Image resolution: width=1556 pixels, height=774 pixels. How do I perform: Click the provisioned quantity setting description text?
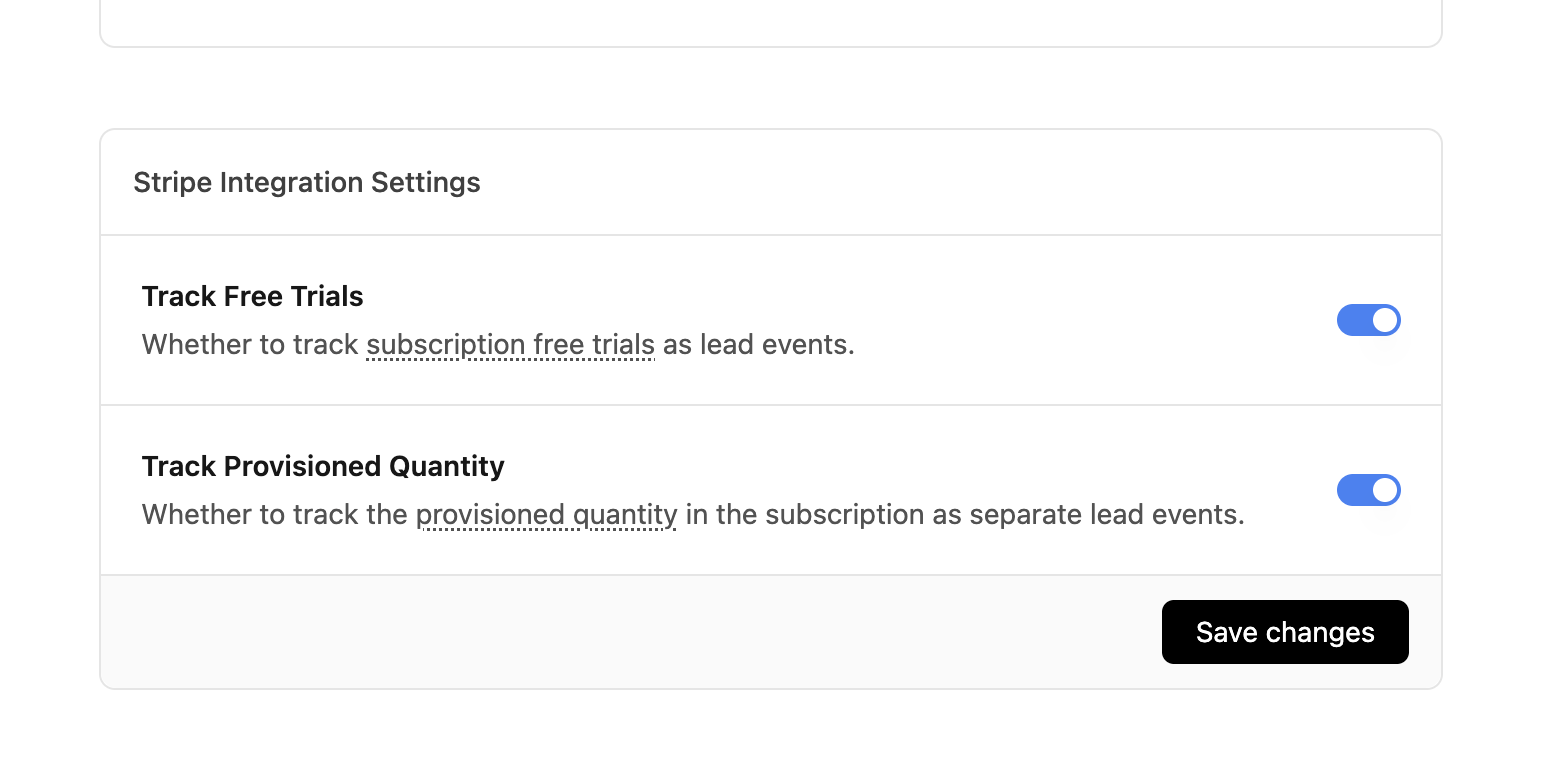click(x=694, y=514)
